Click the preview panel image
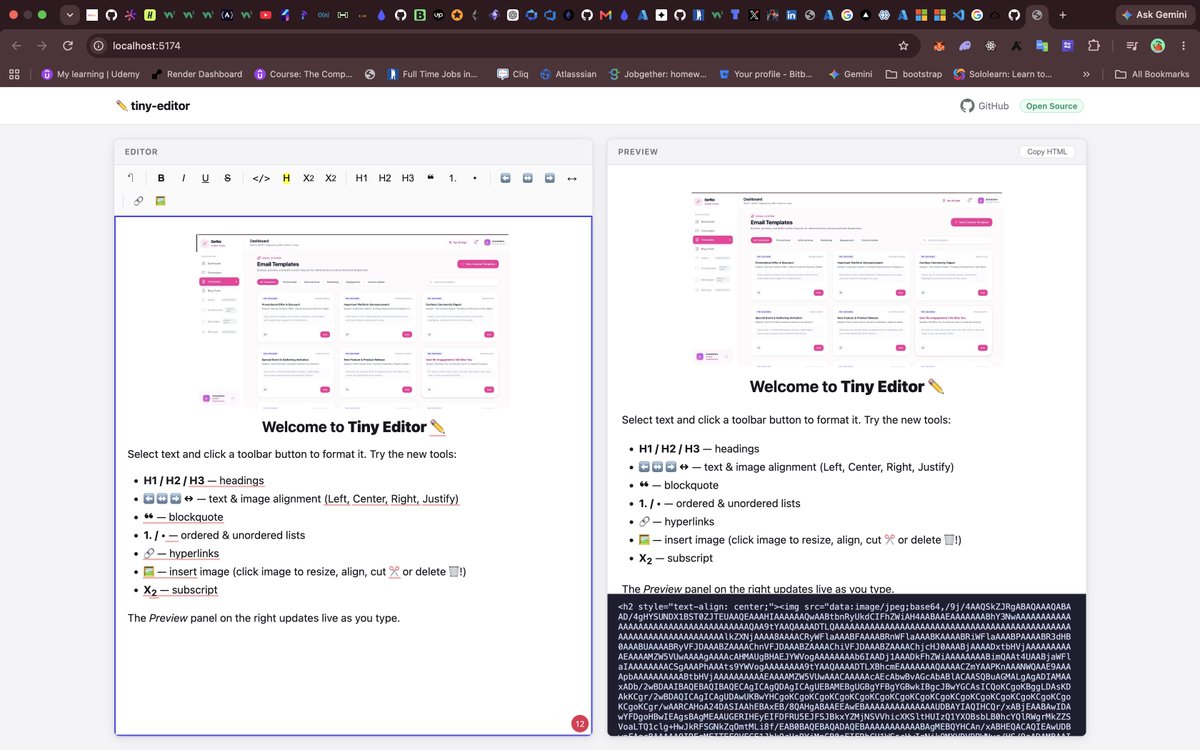 coord(846,279)
